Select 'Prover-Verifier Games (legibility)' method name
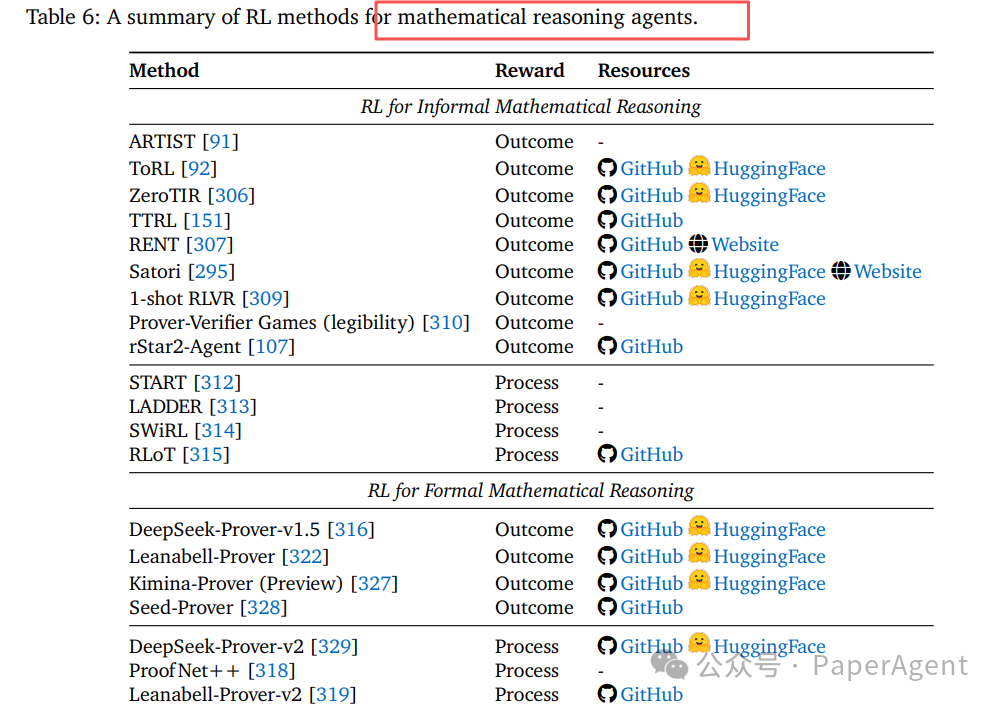The width and height of the screenshot is (999, 705). pos(272,323)
